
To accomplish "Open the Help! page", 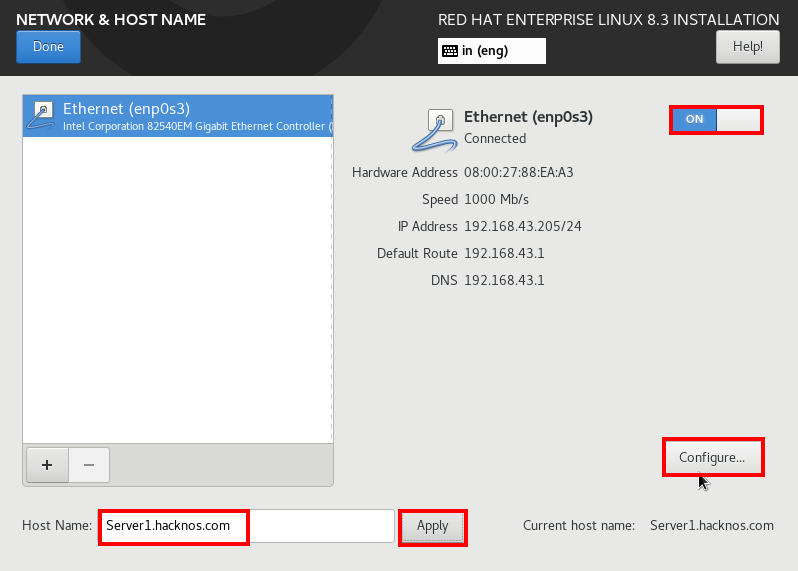I will click(747, 46).
